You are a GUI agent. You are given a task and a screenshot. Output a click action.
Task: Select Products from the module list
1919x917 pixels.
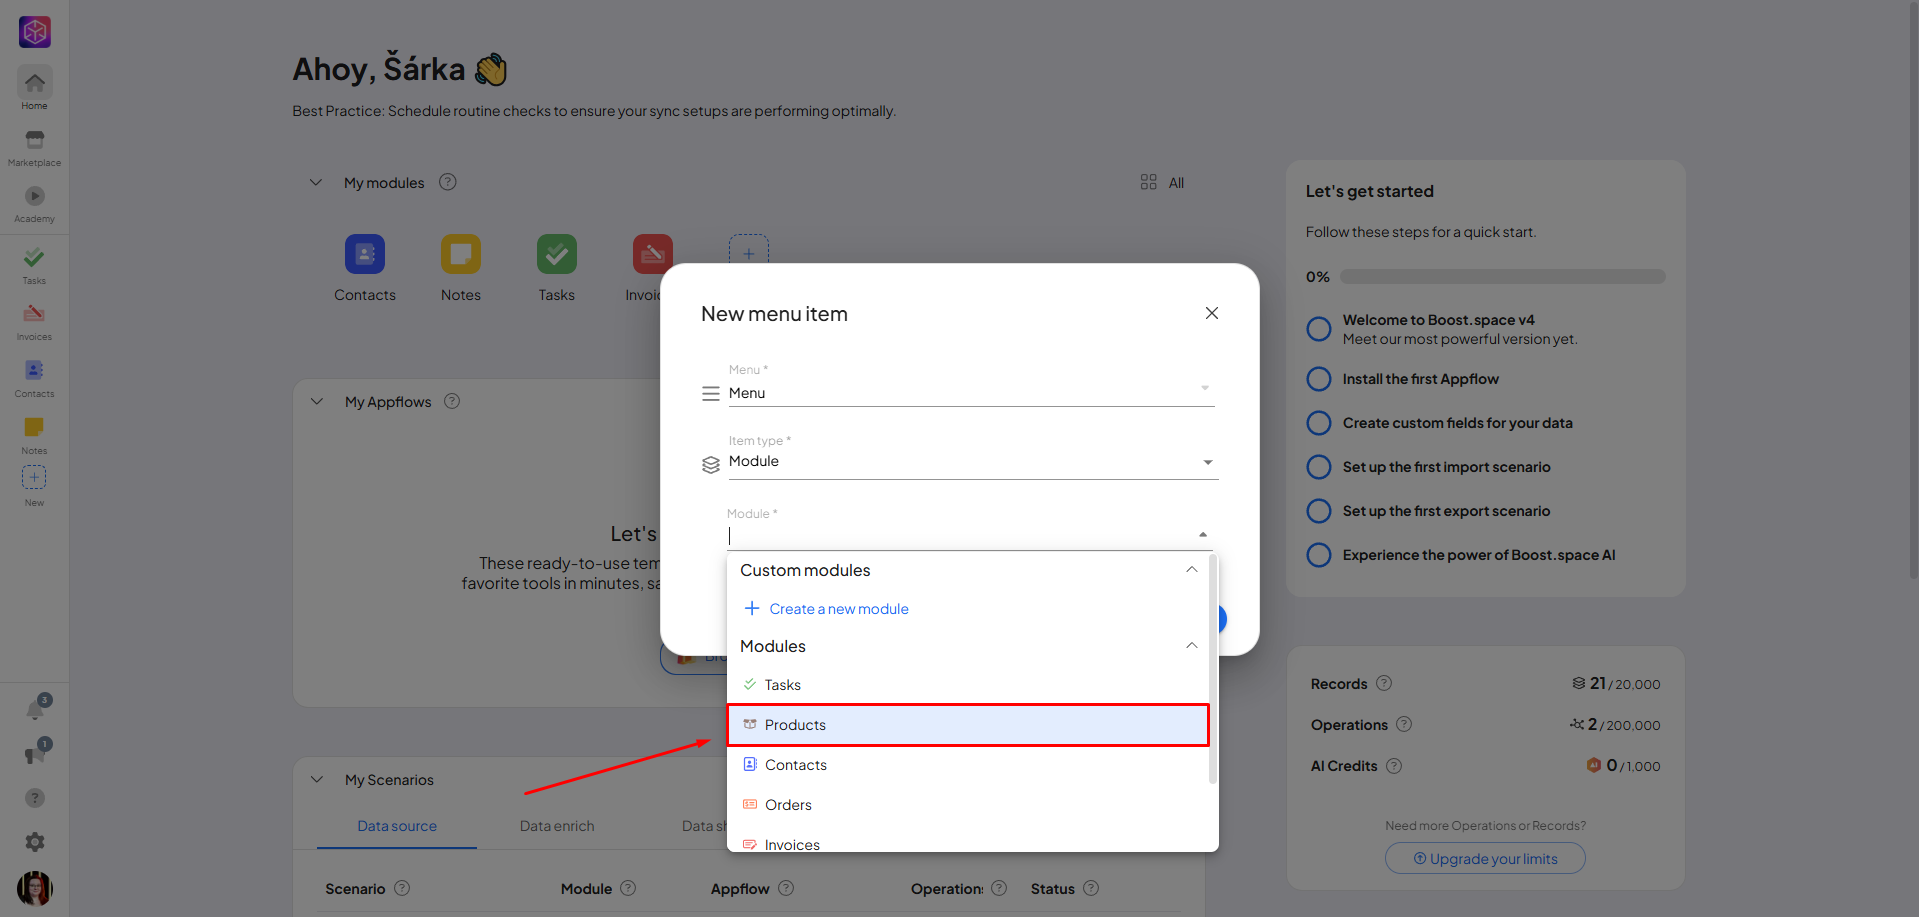pyautogui.click(x=968, y=725)
